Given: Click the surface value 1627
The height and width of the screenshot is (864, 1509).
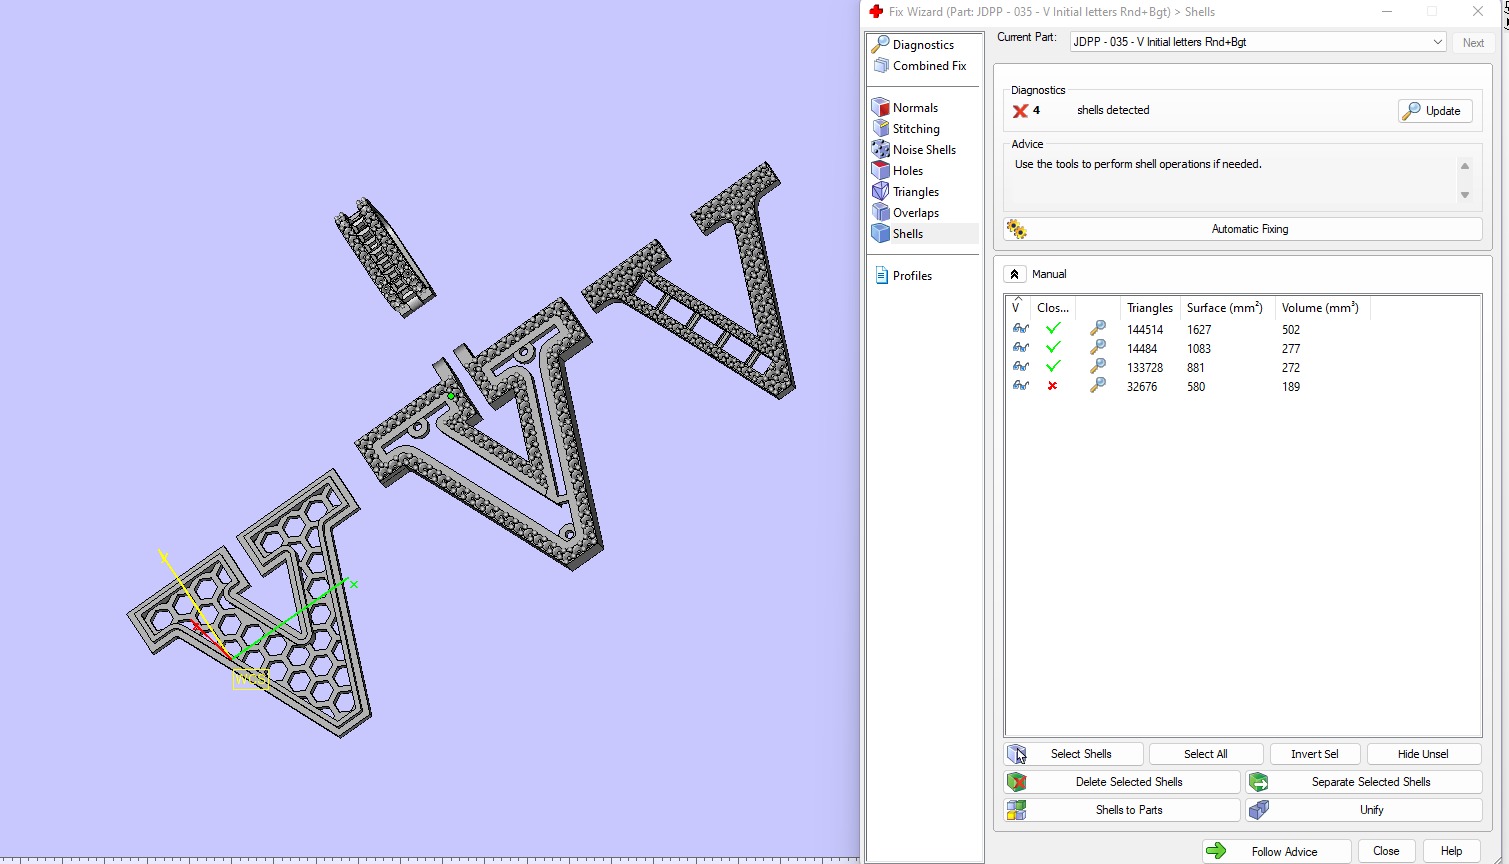Looking at the screenshot, I should 1199,330.
